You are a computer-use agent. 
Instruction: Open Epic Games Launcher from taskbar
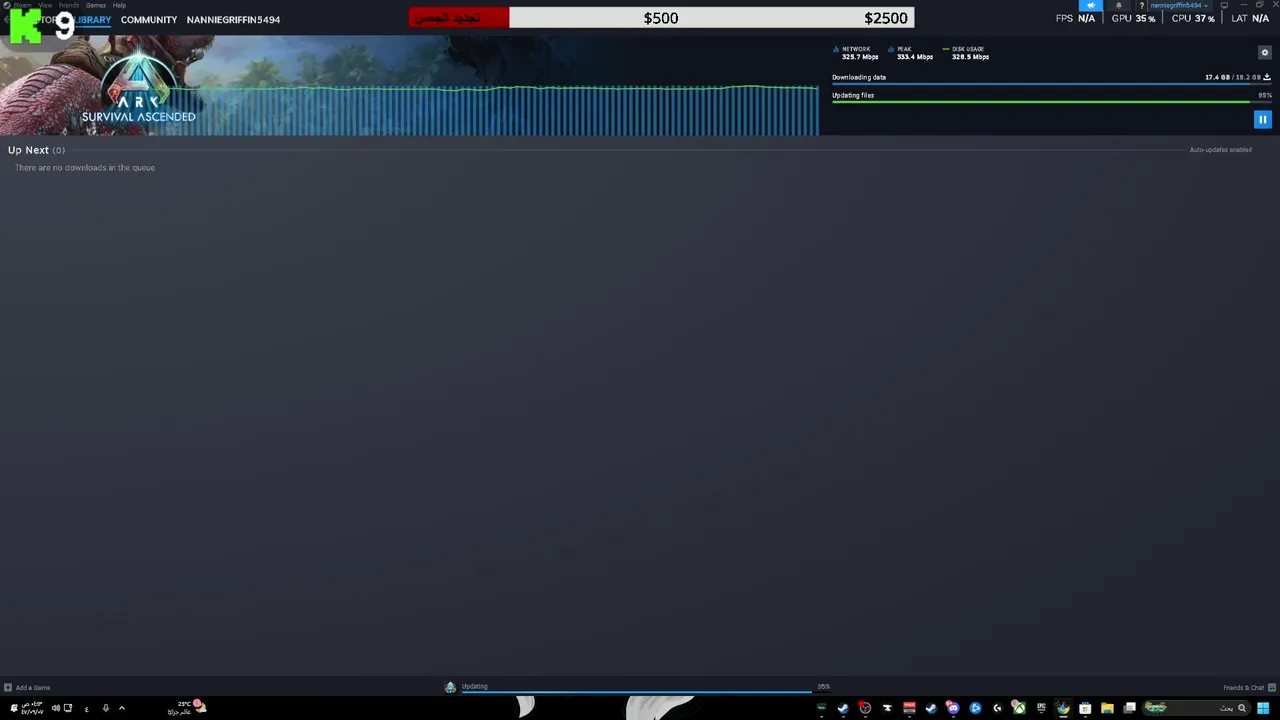point(1041,708)
